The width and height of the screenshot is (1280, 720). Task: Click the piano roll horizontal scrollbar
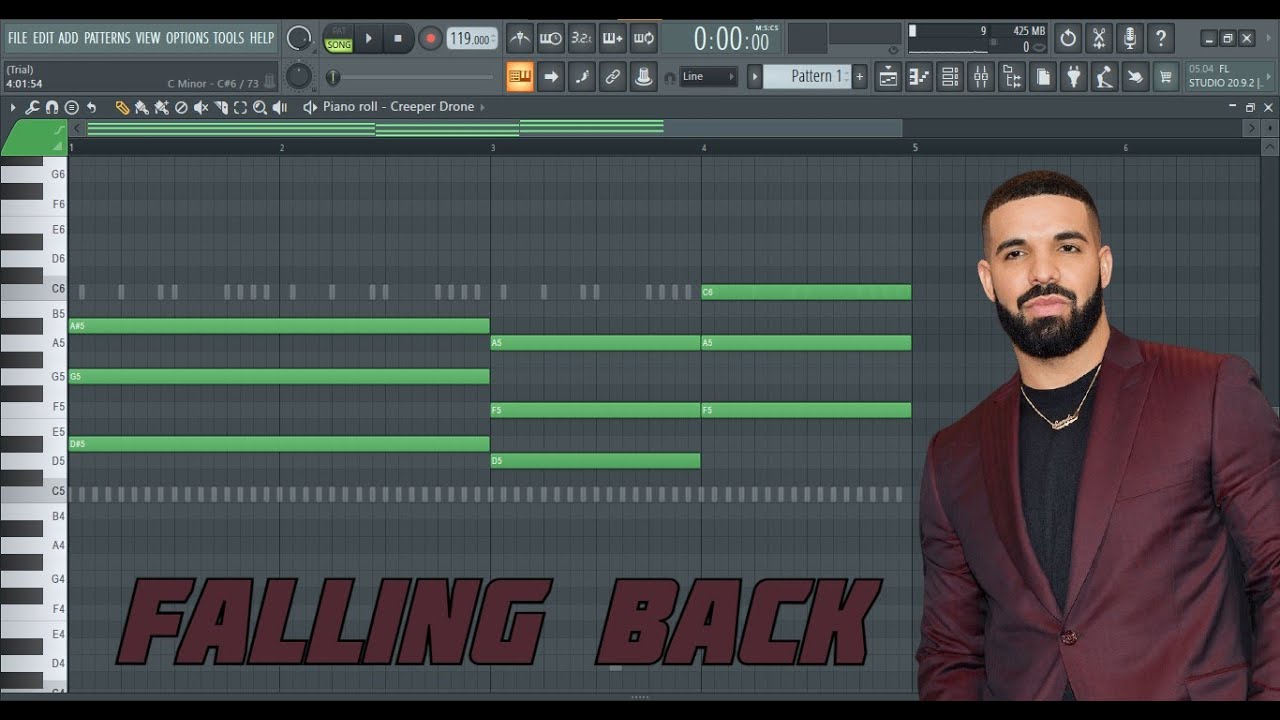[662, 128]
